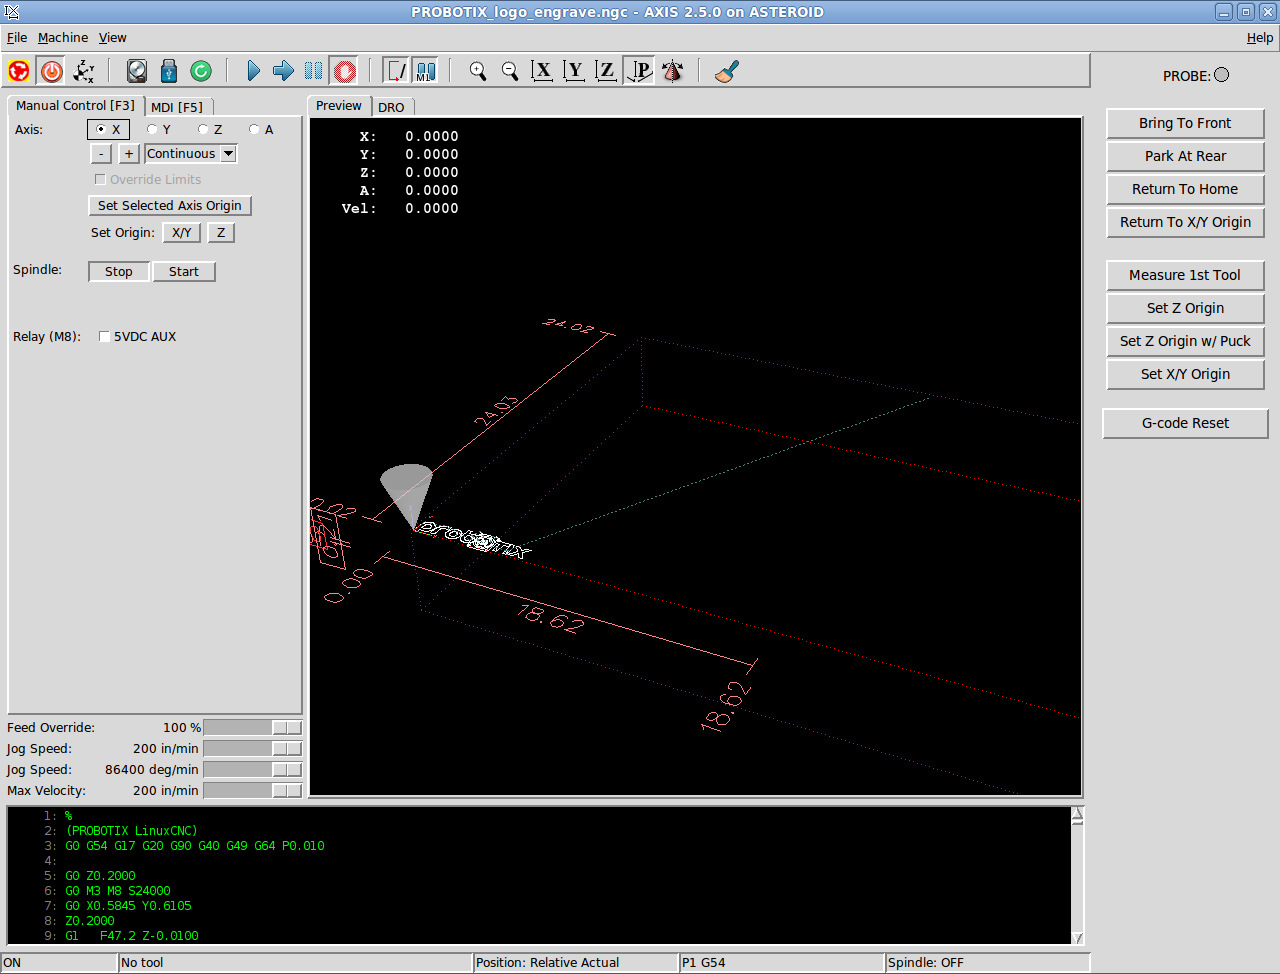Screen dimensions: 1280x974
Task: Enable the 5VDC AUX relay checkbox
Action: [104, 337]
